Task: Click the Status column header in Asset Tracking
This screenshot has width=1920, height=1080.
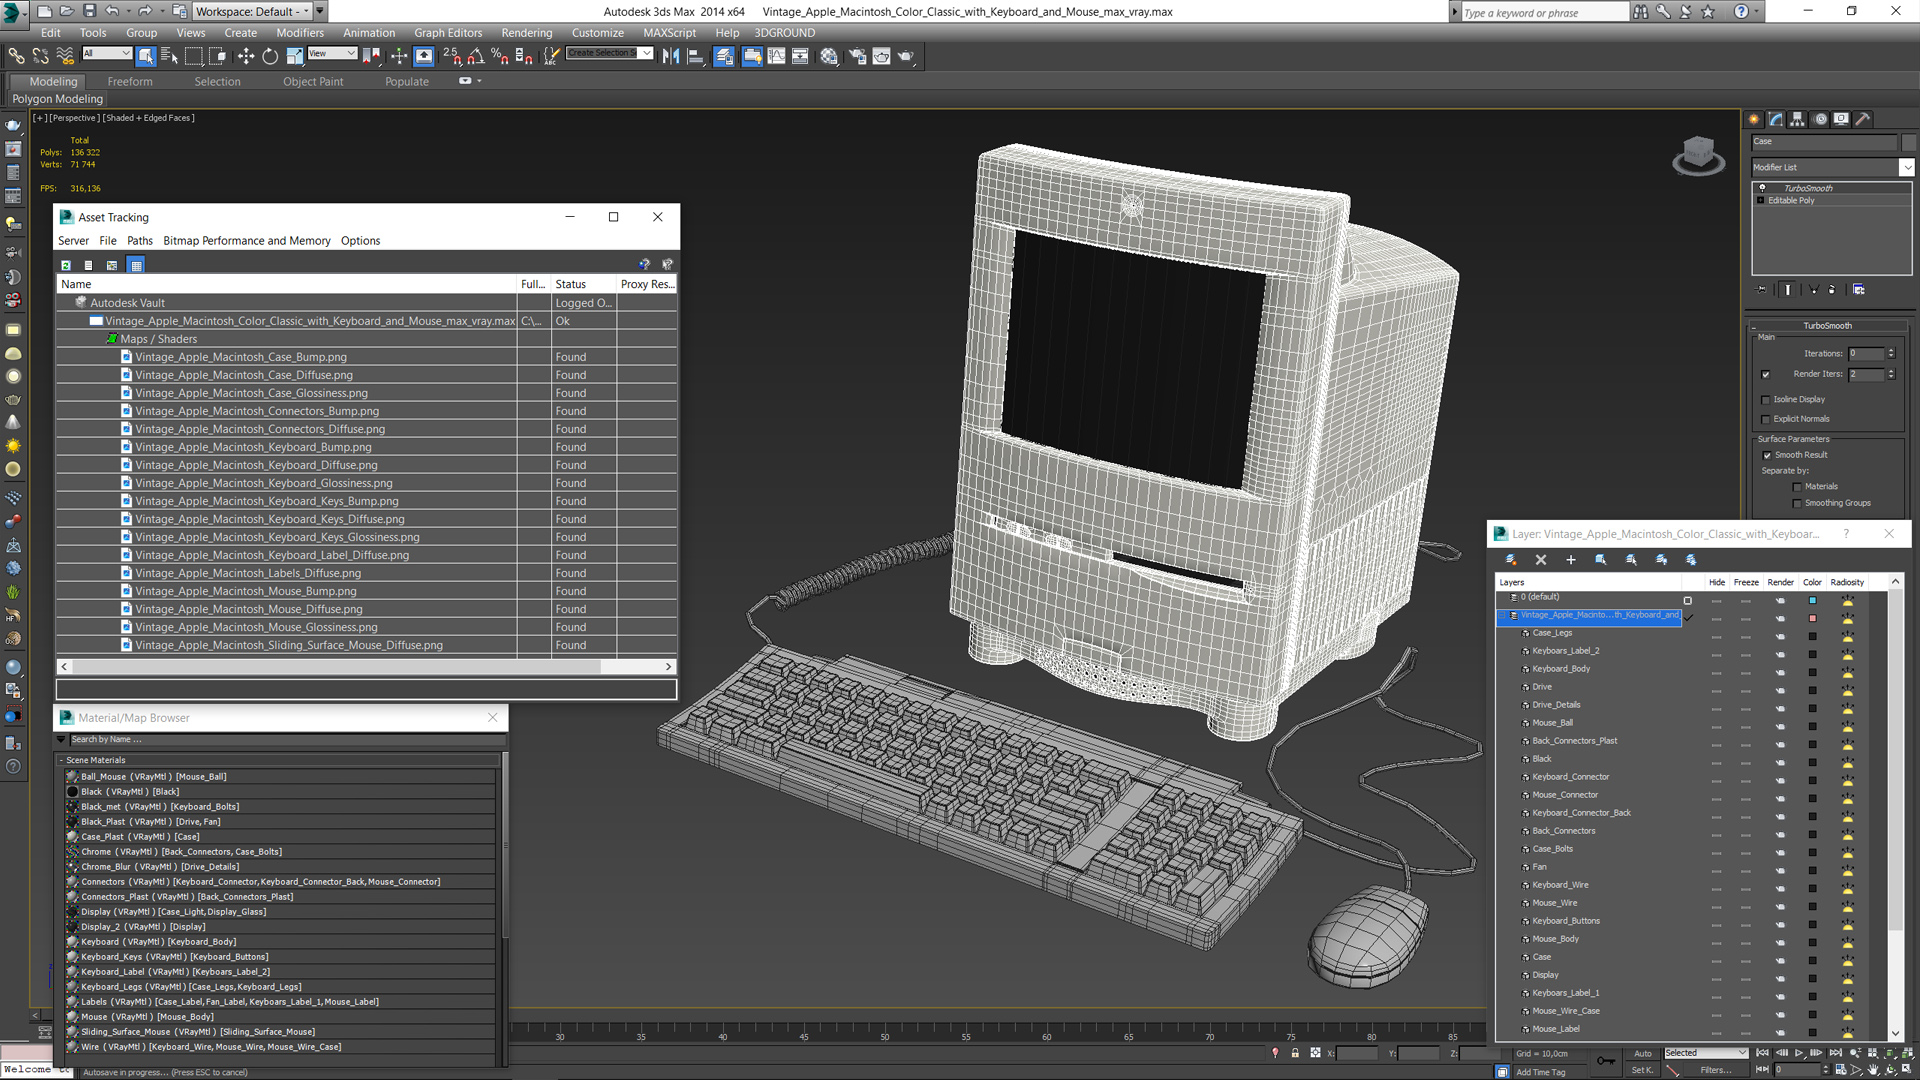Action: point(584,284)
